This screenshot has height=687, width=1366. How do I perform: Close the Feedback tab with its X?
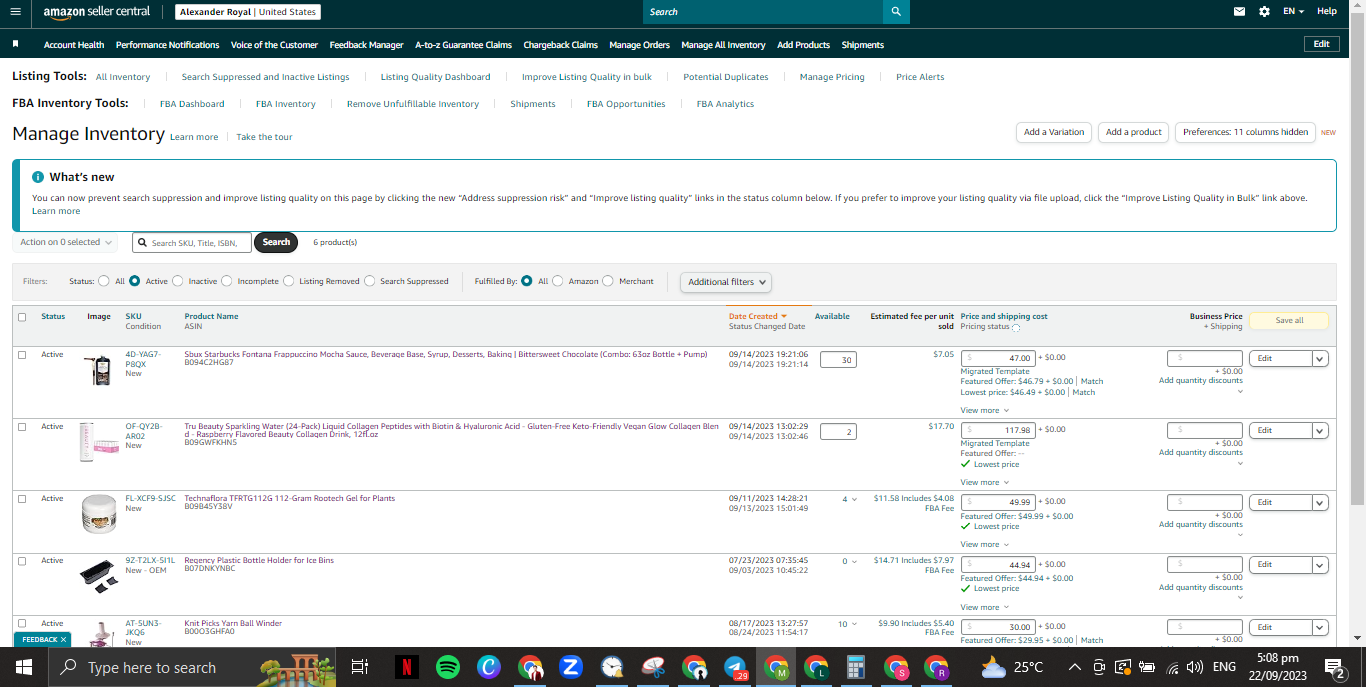[63, 640]
